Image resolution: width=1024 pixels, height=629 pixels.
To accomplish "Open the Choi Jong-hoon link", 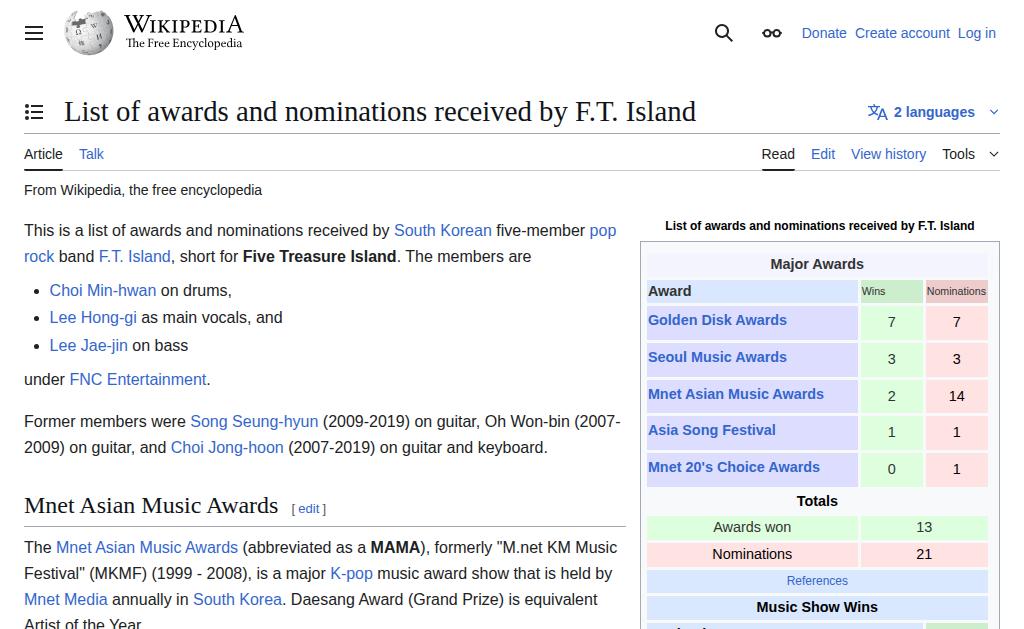I will (227, 447).
